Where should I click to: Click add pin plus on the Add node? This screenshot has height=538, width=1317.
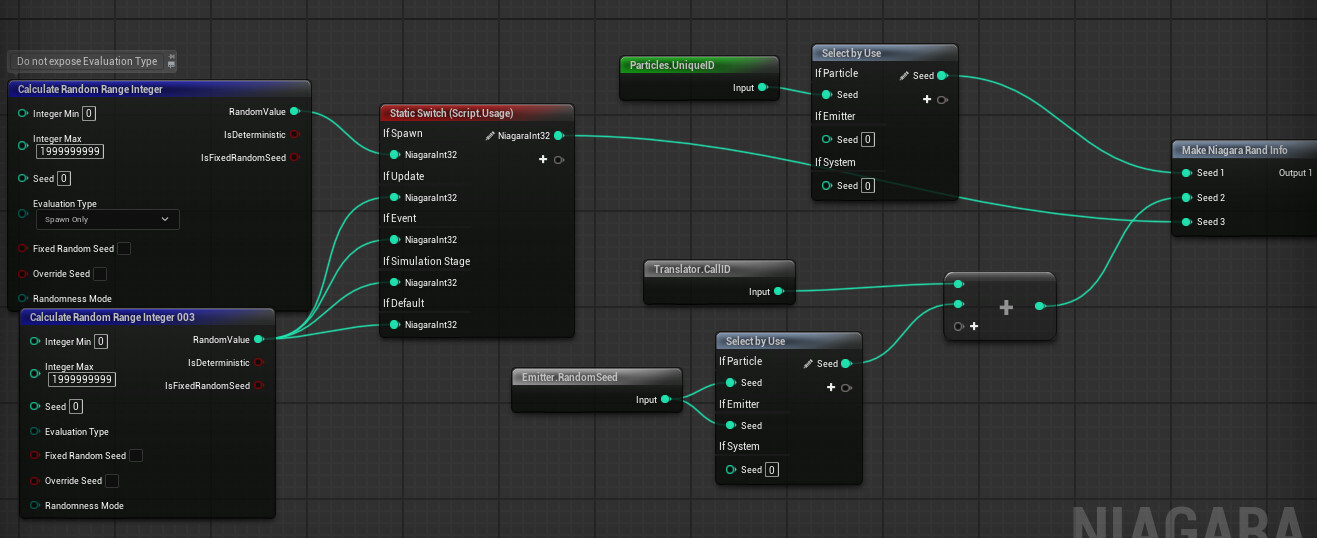974,326
